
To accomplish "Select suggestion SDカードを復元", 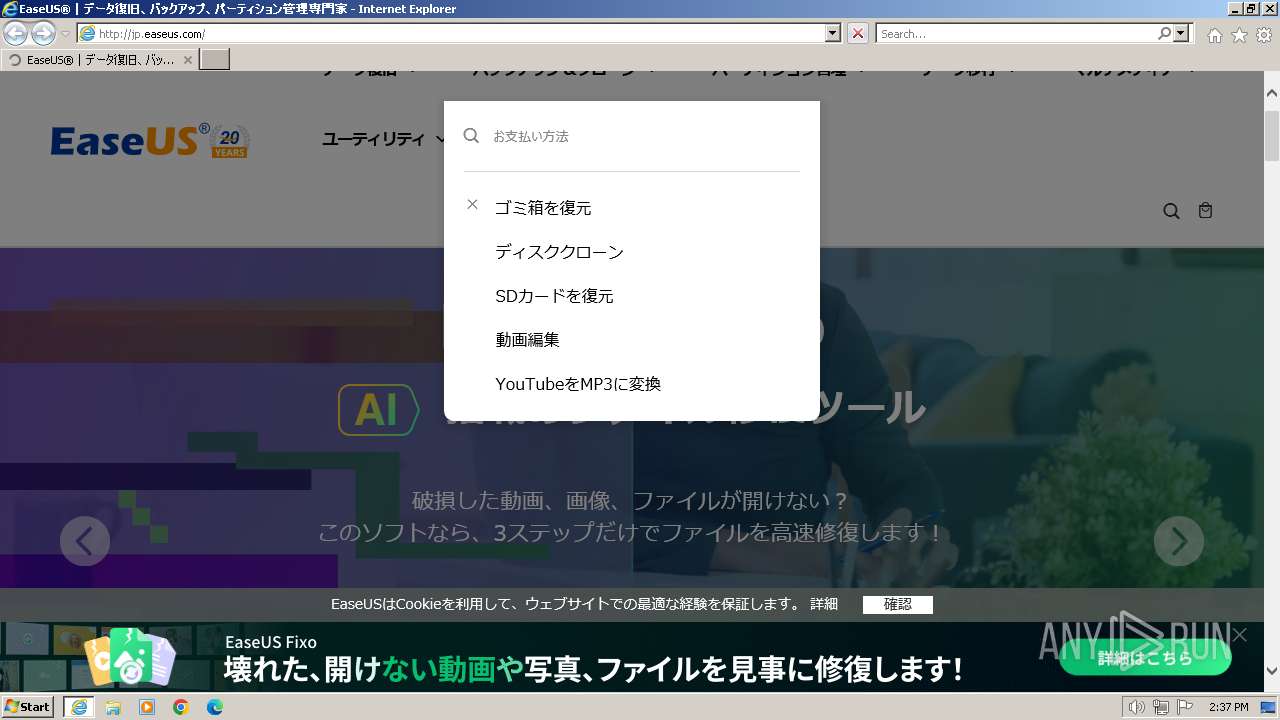I will click(554, 296).
